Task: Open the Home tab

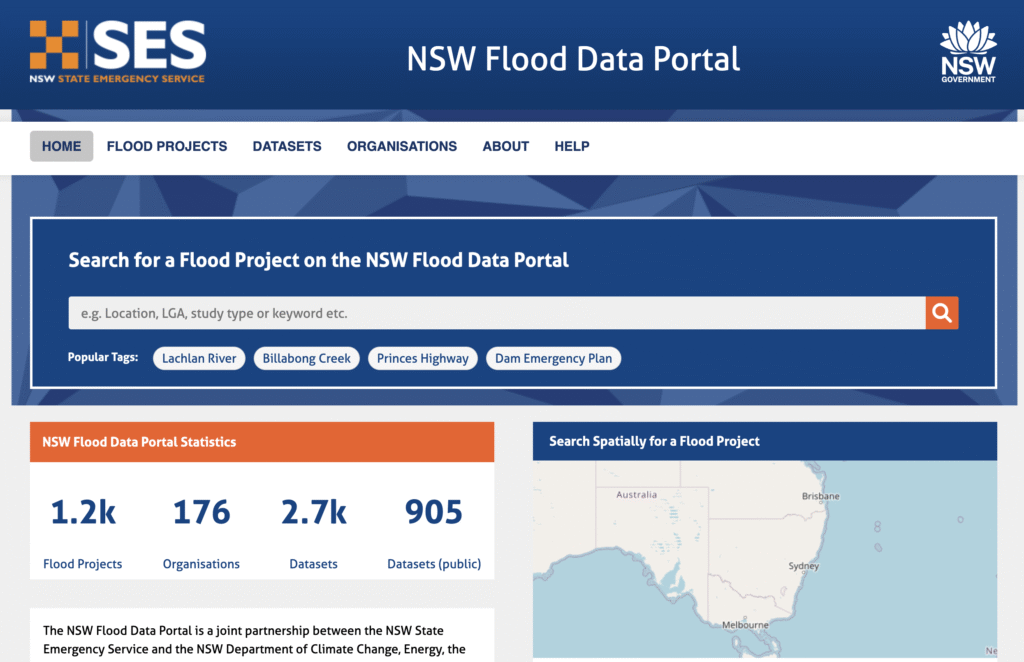Action: tap(62, 146)
